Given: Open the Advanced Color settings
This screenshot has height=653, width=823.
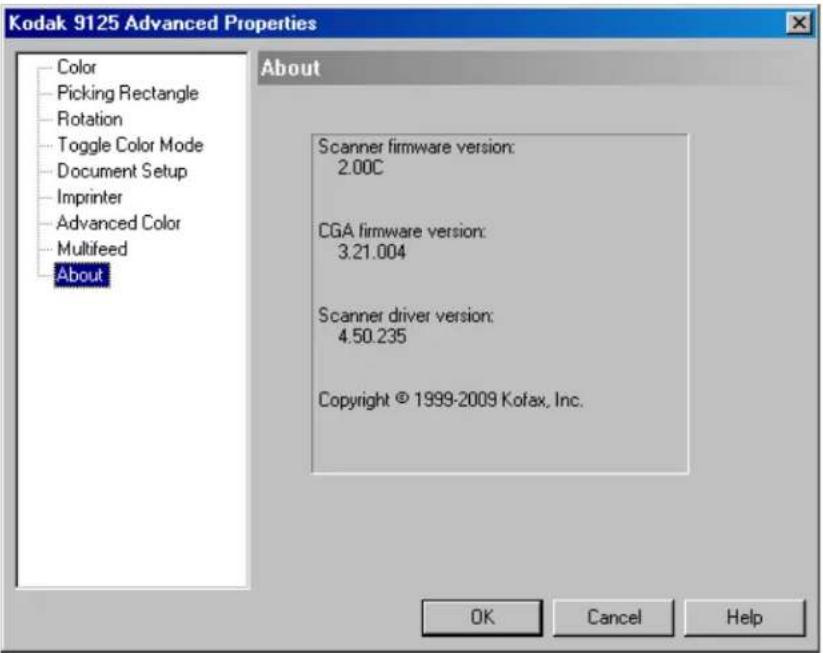Looking at the screenshot, I should point(119,223).
